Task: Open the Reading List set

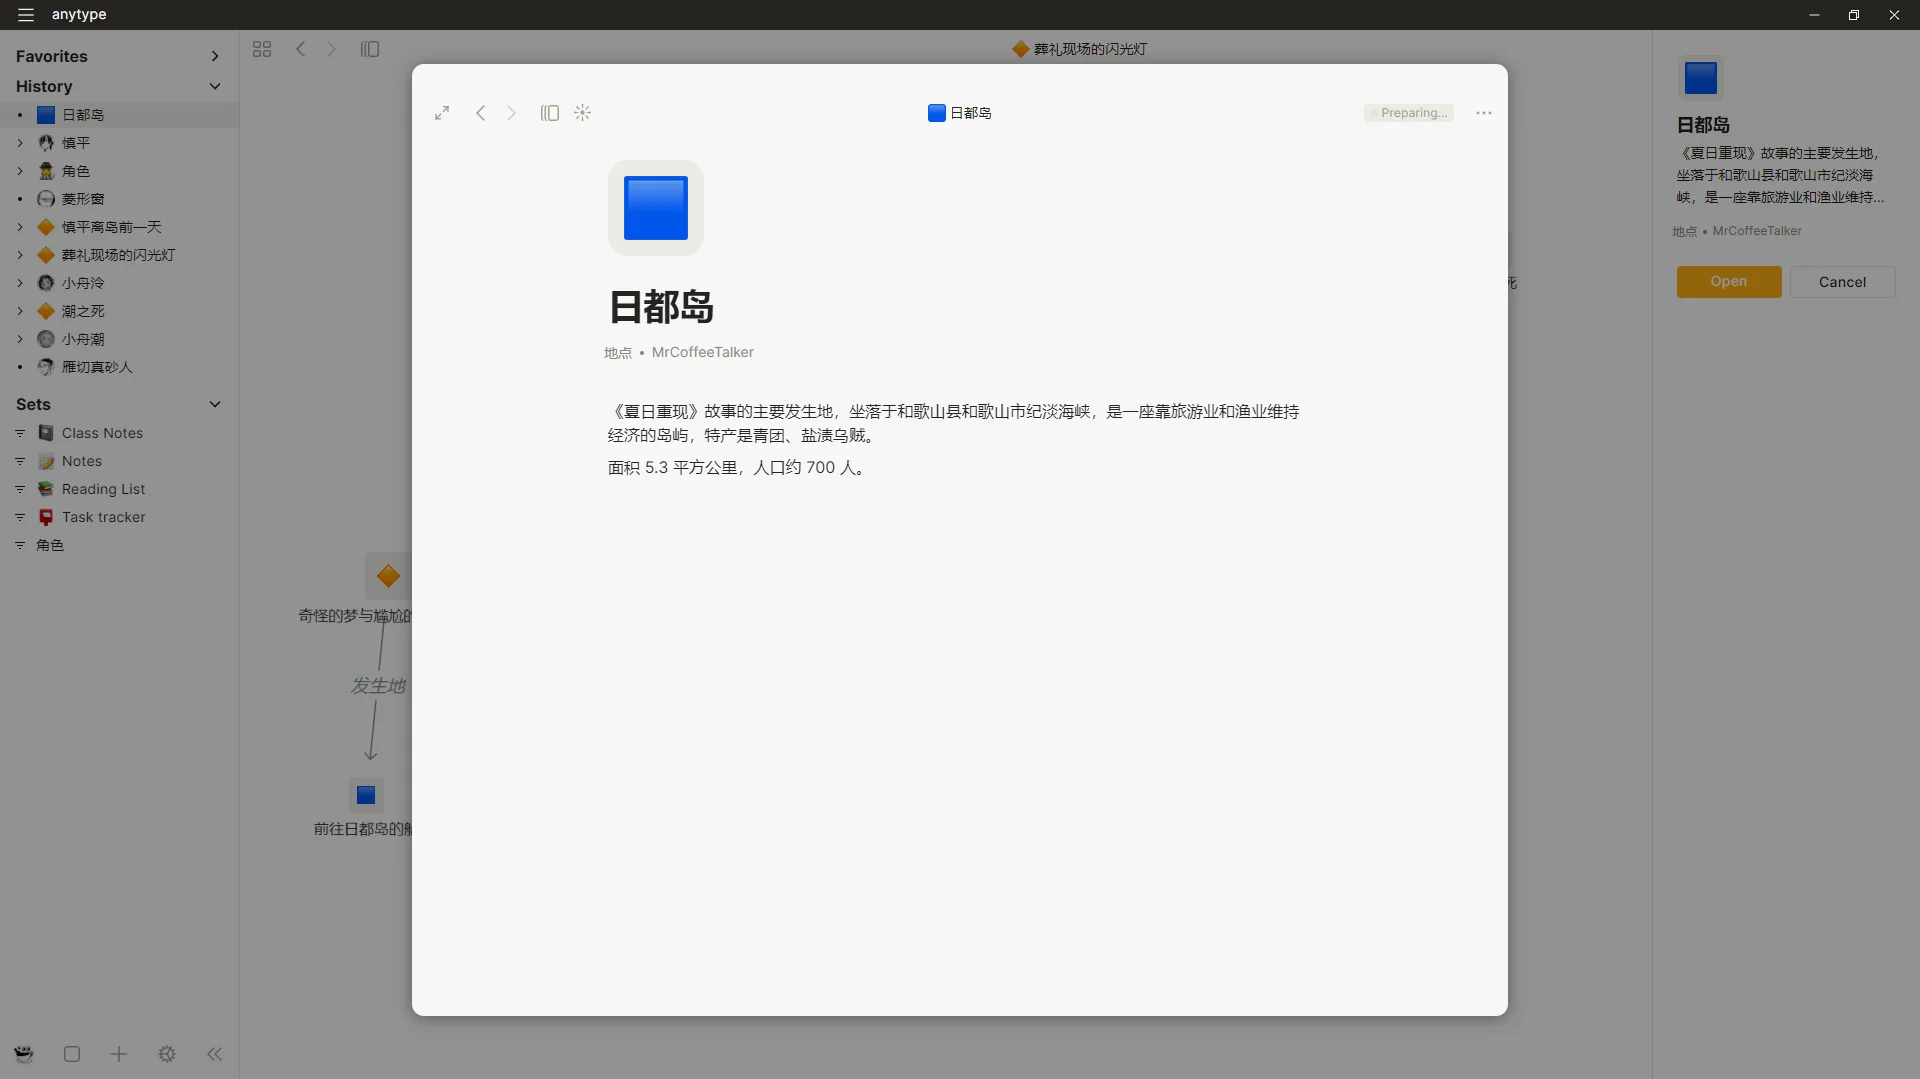Action: point(103,489)
